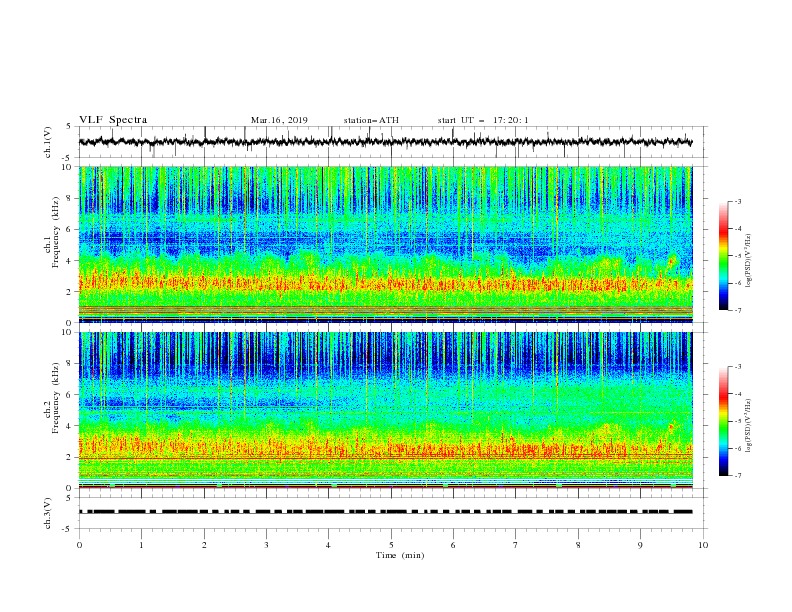Image resolution: width=792 pixels, height=612 pixels.
Task: Click the "VLF Spectra" plot title
Action: 113,120
